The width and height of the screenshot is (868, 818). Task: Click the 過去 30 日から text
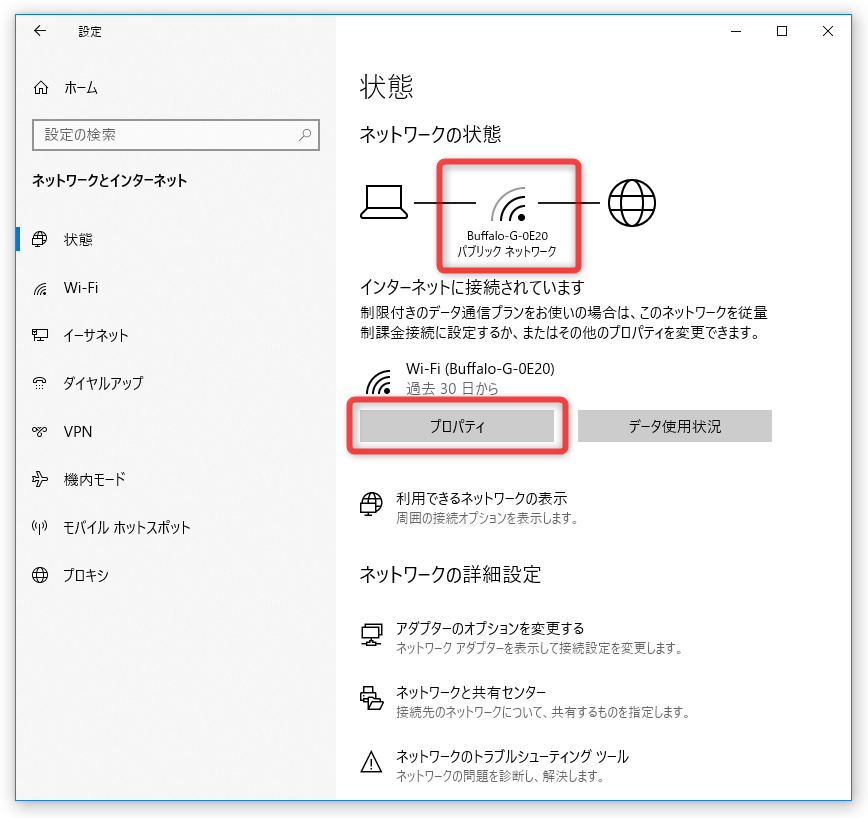452,389
